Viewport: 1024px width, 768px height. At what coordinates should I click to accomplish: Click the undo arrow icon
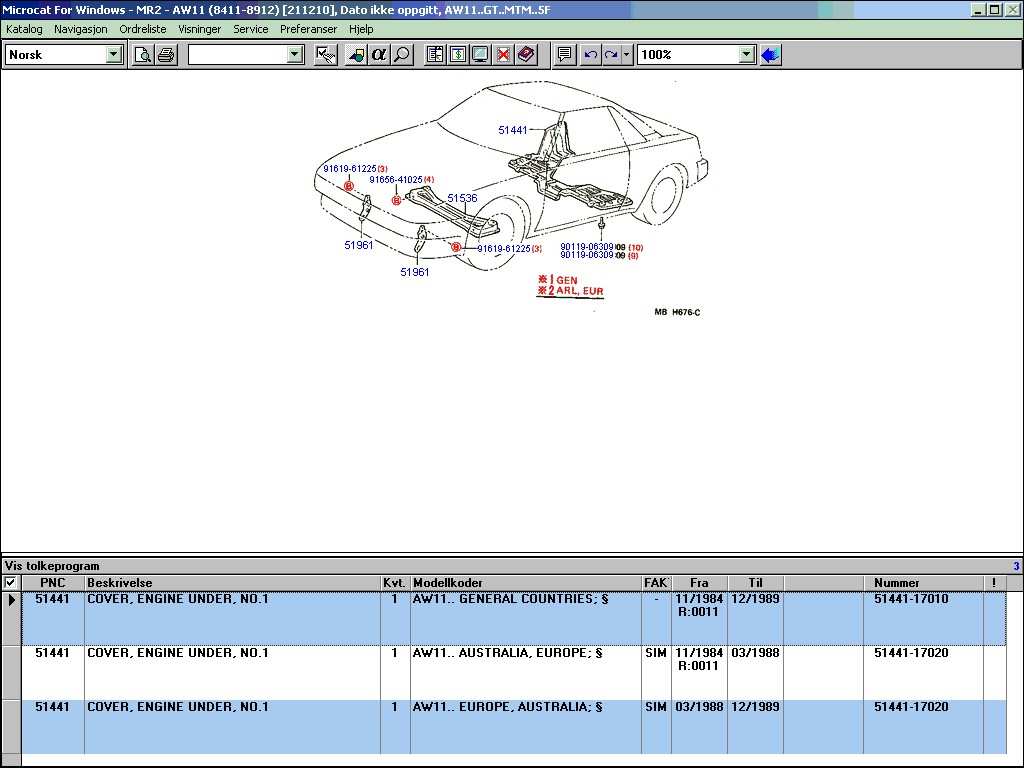point(590,55)
